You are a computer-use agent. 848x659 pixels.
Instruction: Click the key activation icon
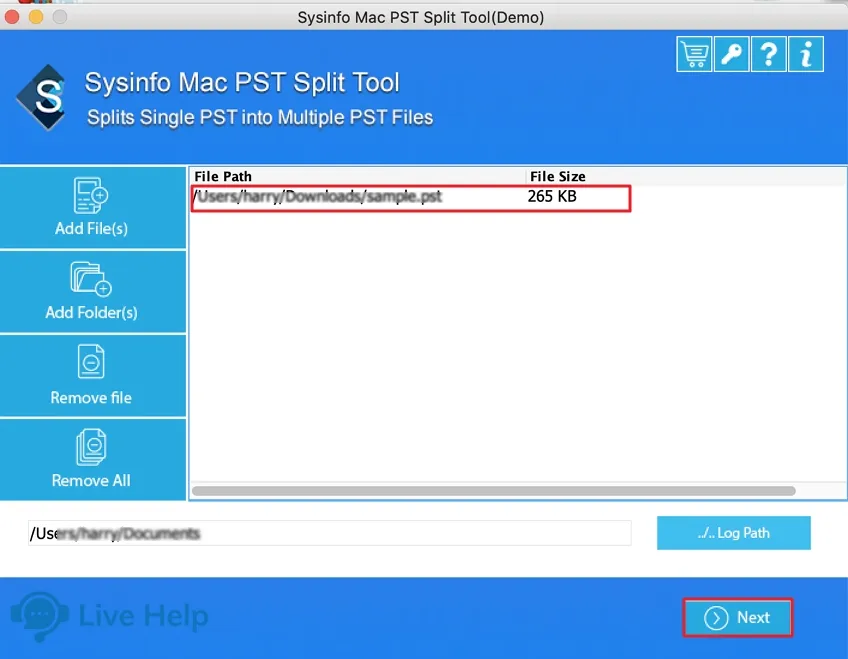tap(731, 54)
